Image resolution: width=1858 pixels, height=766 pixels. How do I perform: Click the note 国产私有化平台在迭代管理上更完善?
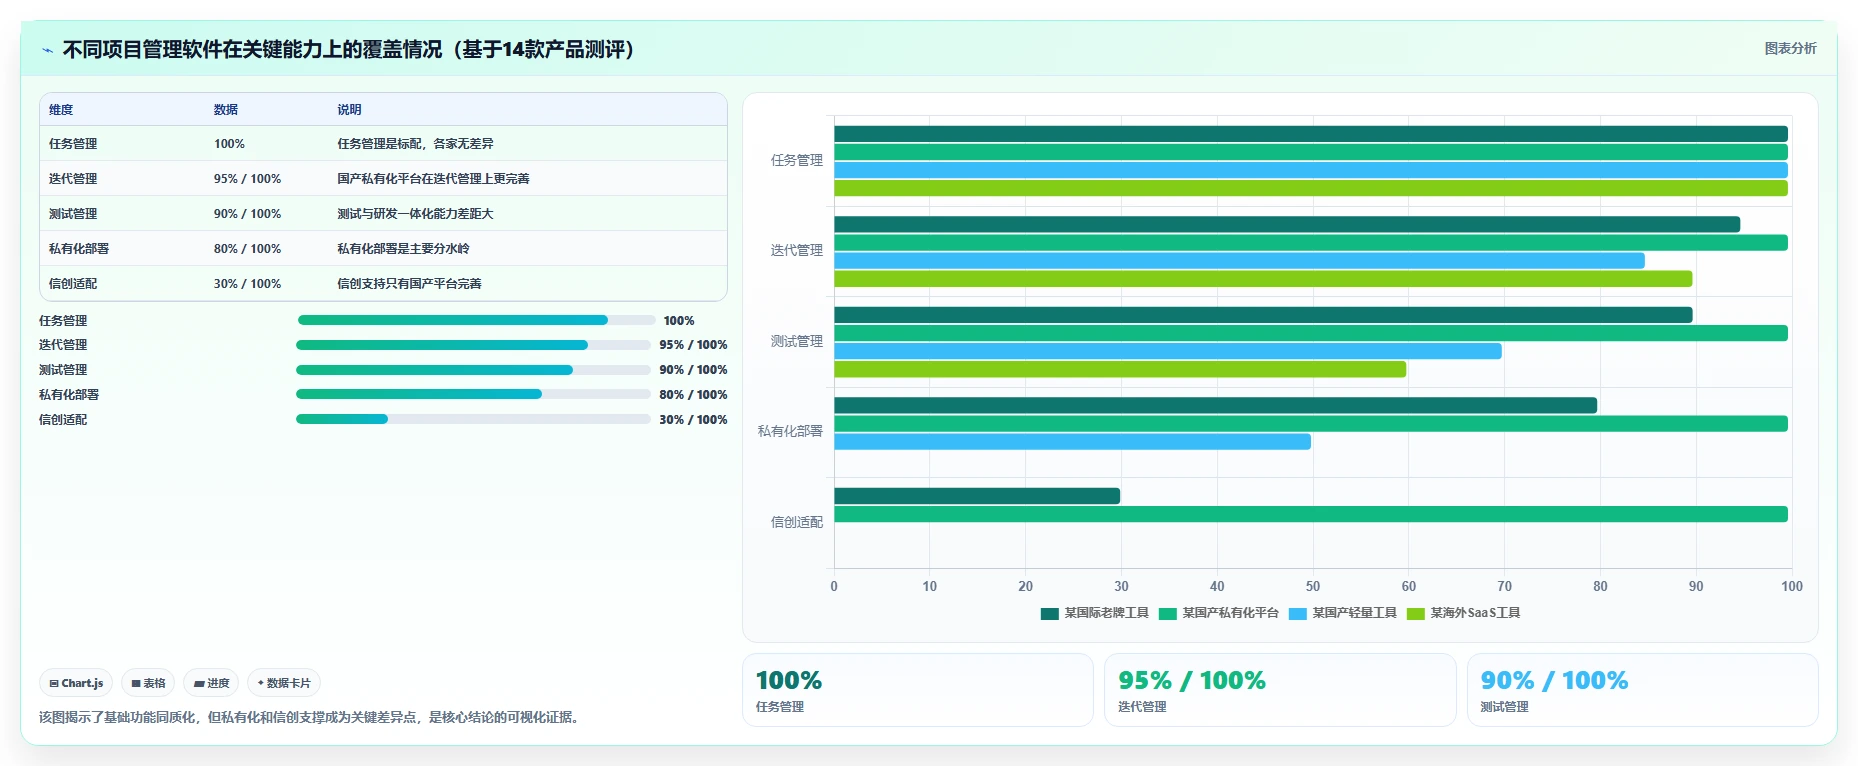pos(433,179)
